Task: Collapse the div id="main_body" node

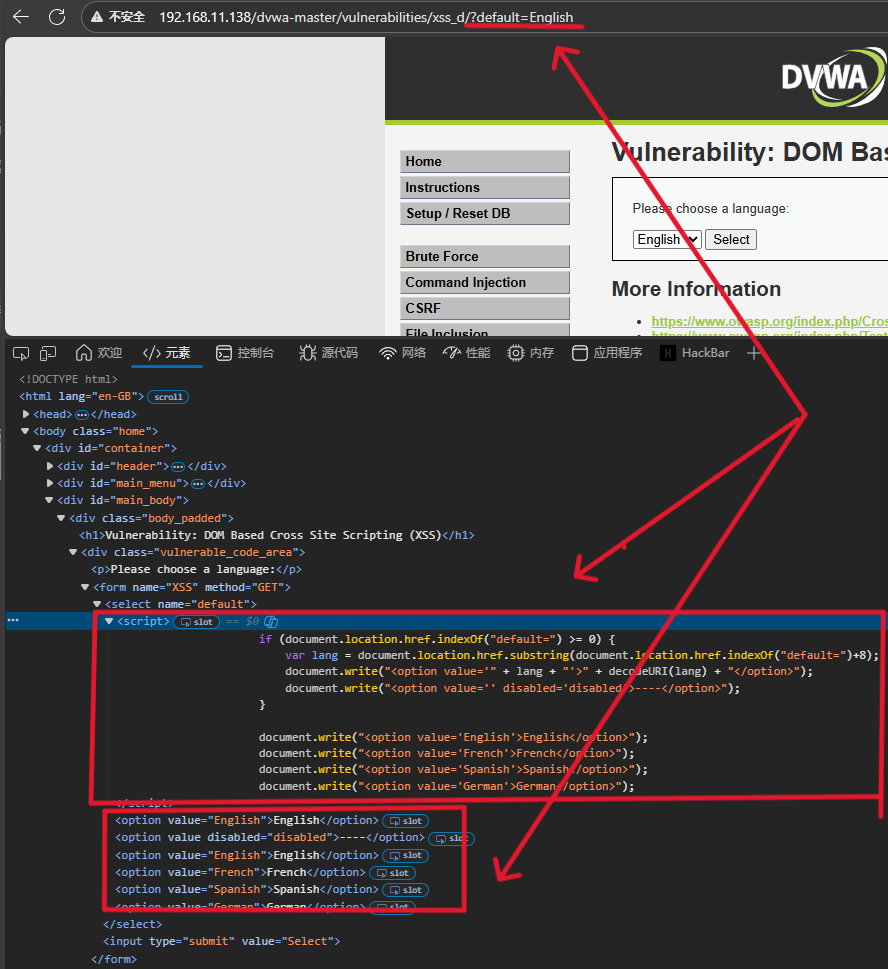Action: tap(51, 500)
